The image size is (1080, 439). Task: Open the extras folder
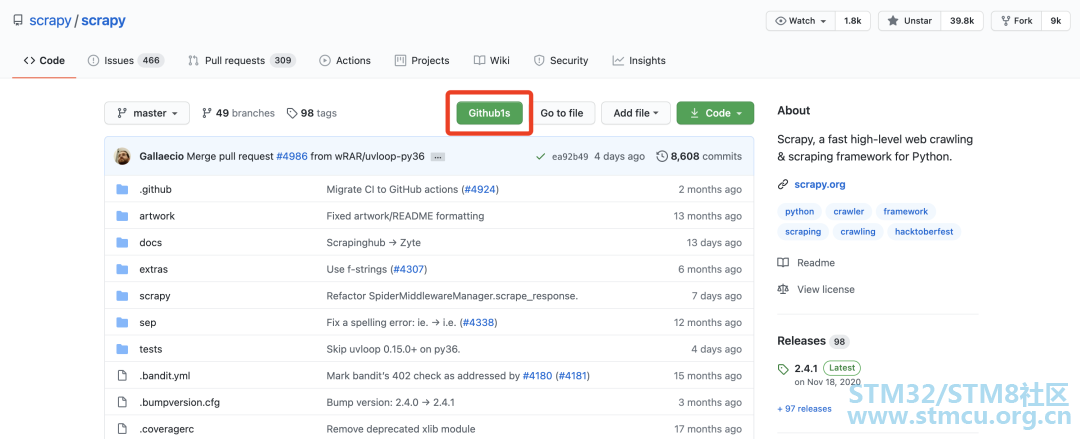(153, 269)
